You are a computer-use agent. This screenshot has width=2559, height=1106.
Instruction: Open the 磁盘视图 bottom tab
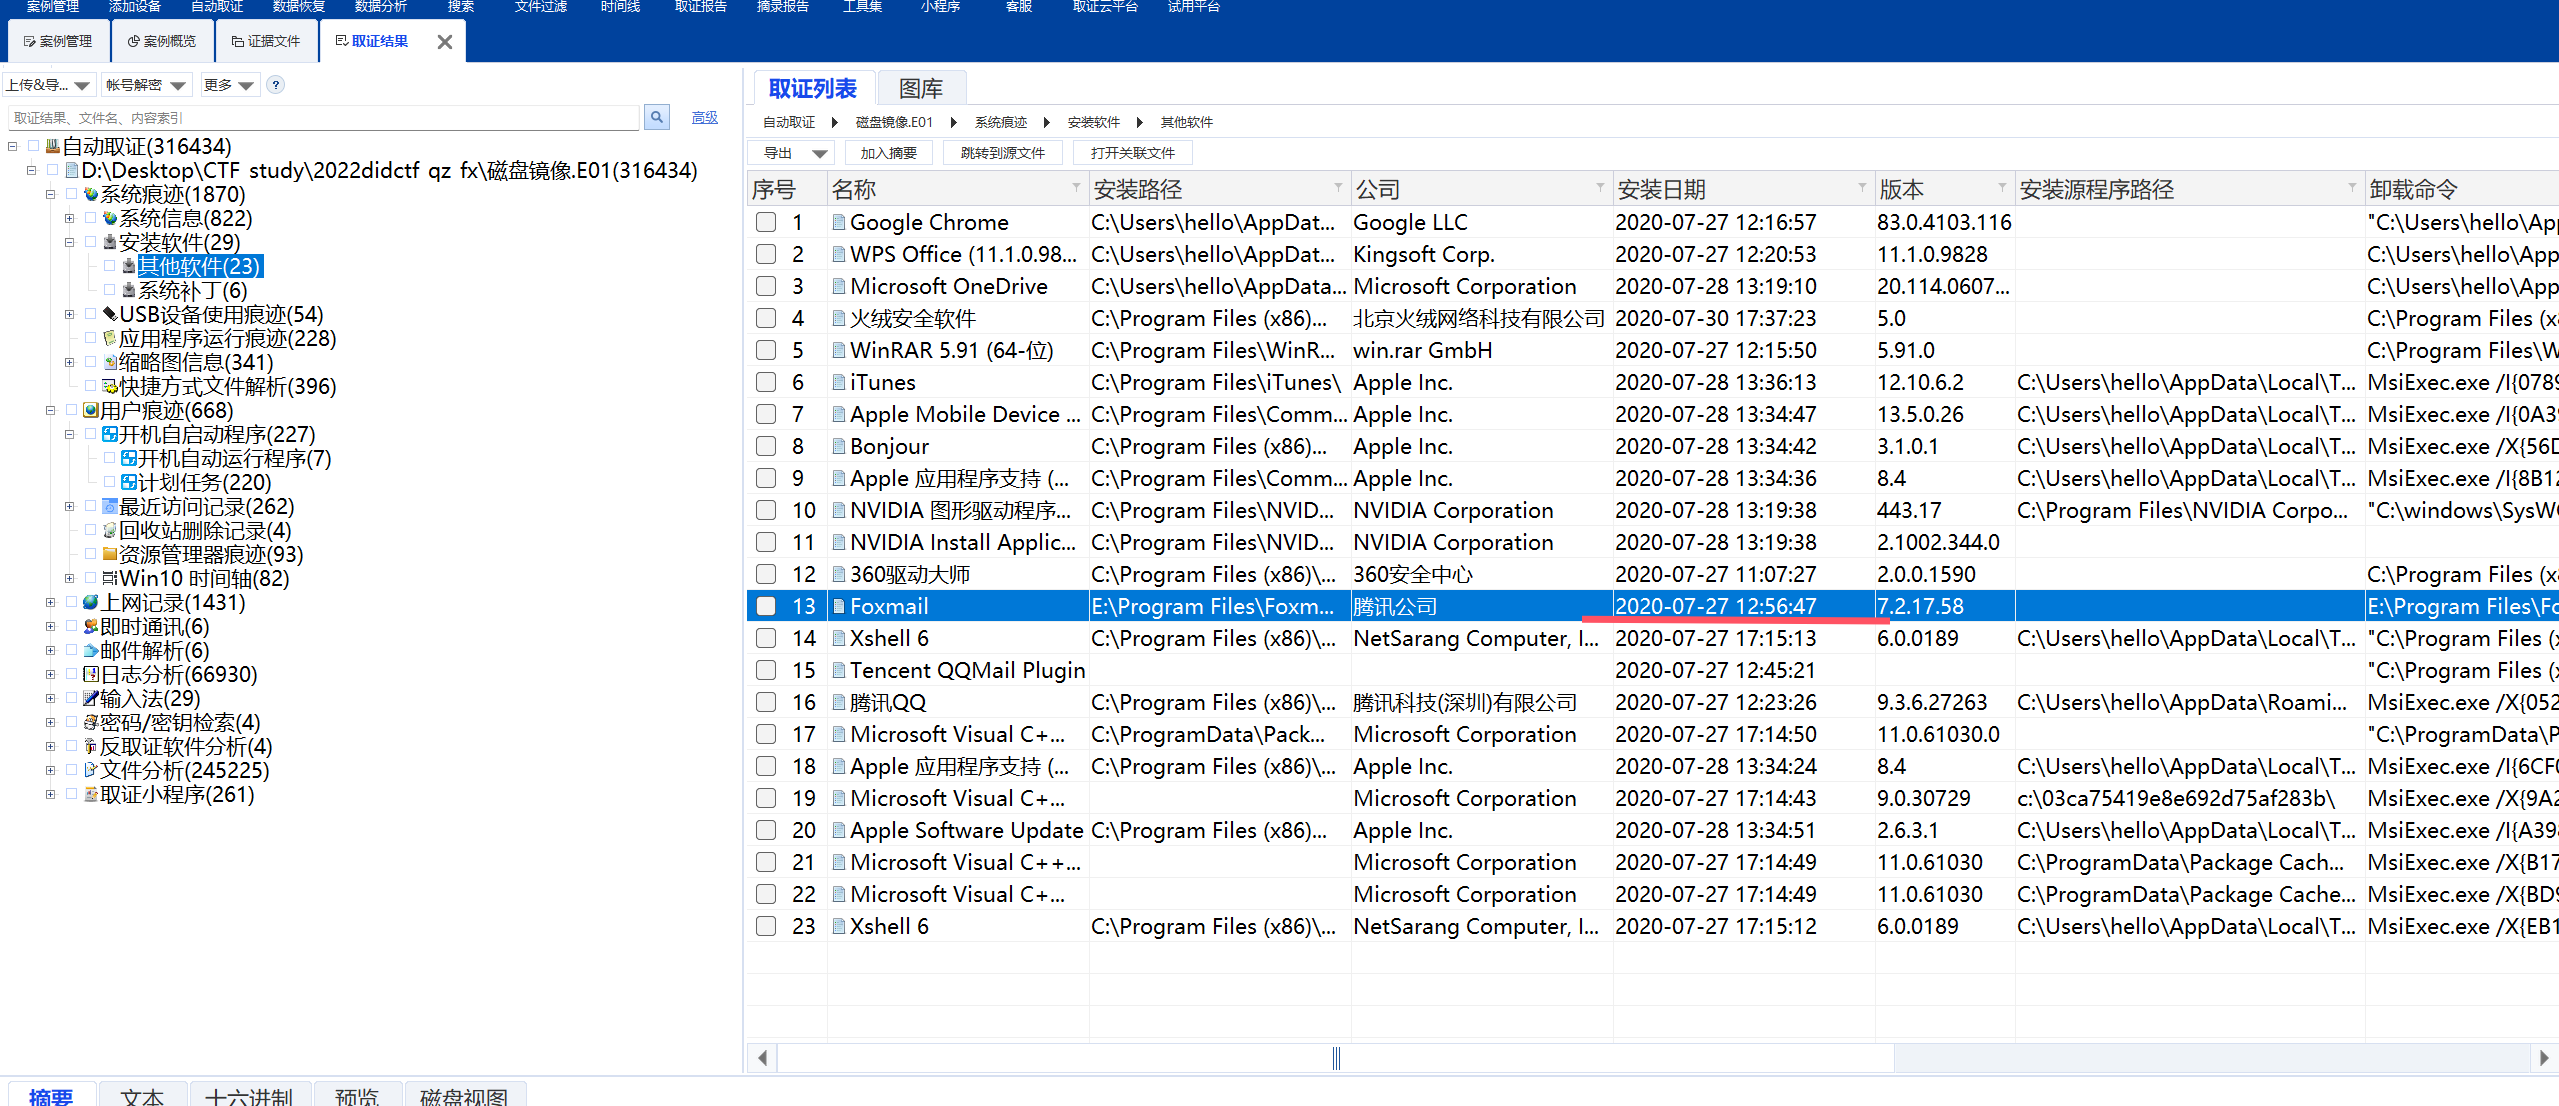point(464,1095)
